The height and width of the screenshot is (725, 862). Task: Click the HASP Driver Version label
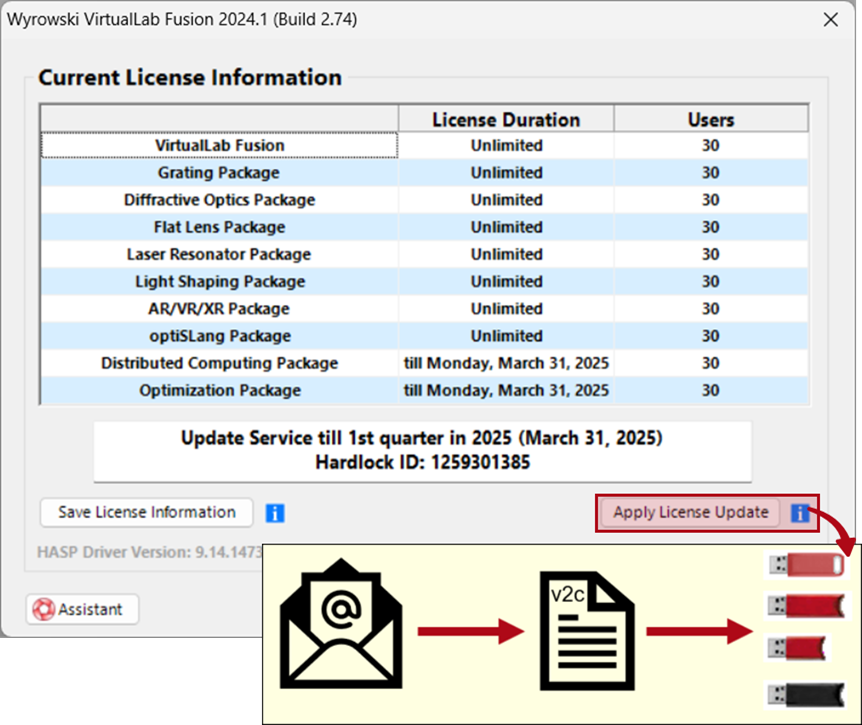coord(150,552)
